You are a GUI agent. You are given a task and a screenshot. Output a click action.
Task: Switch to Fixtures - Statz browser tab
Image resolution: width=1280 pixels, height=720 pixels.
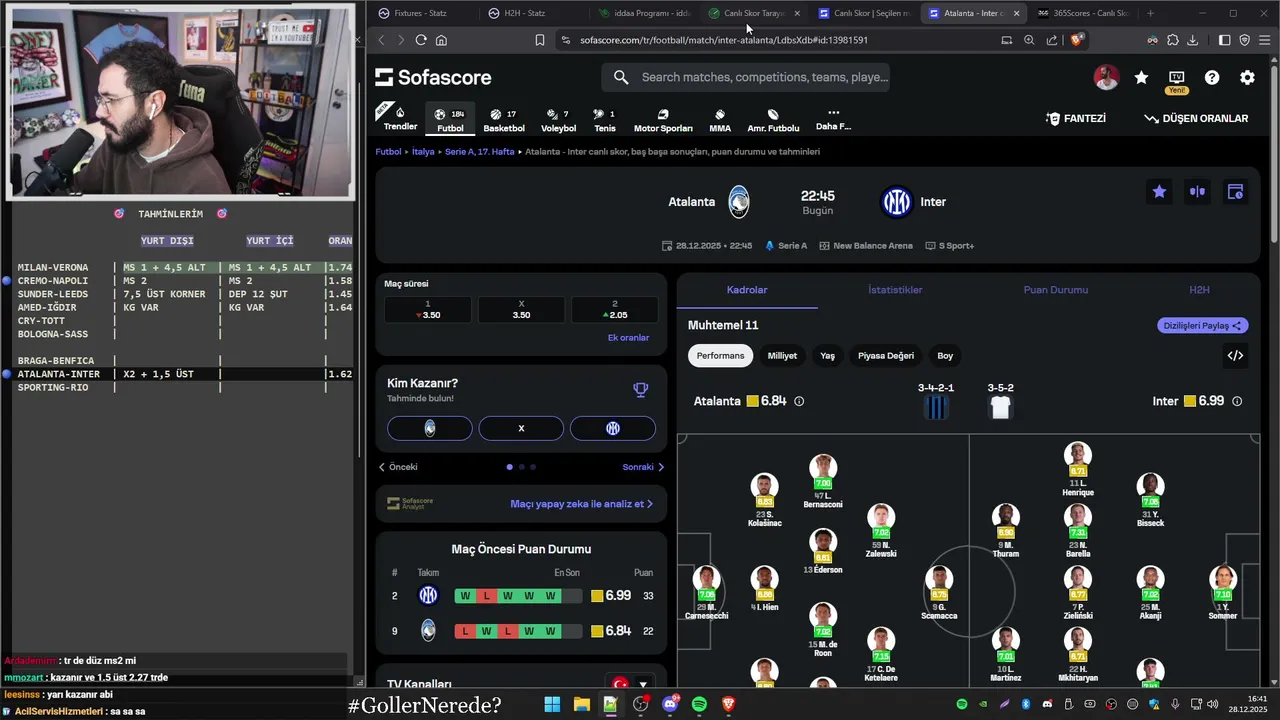coord(420,13)
